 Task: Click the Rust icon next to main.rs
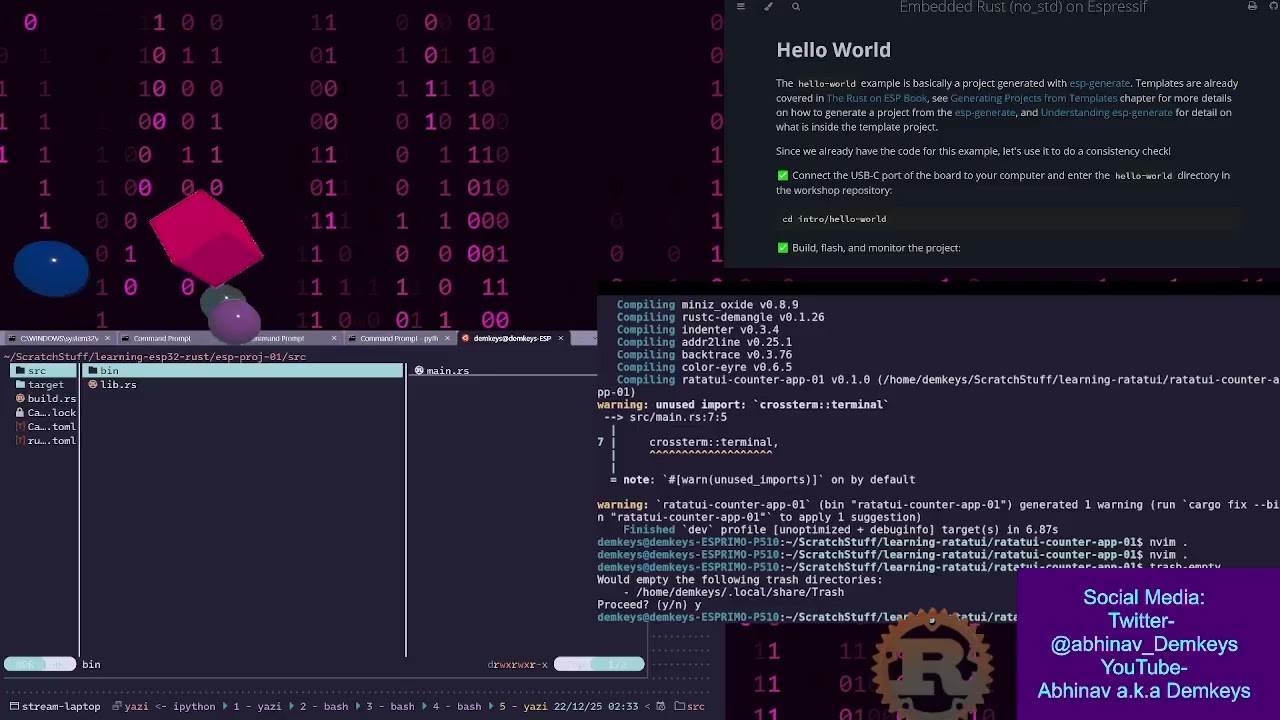[420, 371]
